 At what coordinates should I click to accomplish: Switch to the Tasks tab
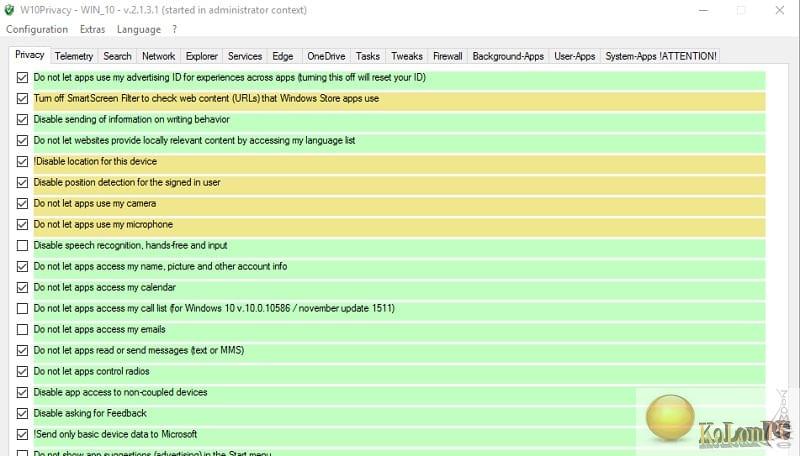(368, 56)
